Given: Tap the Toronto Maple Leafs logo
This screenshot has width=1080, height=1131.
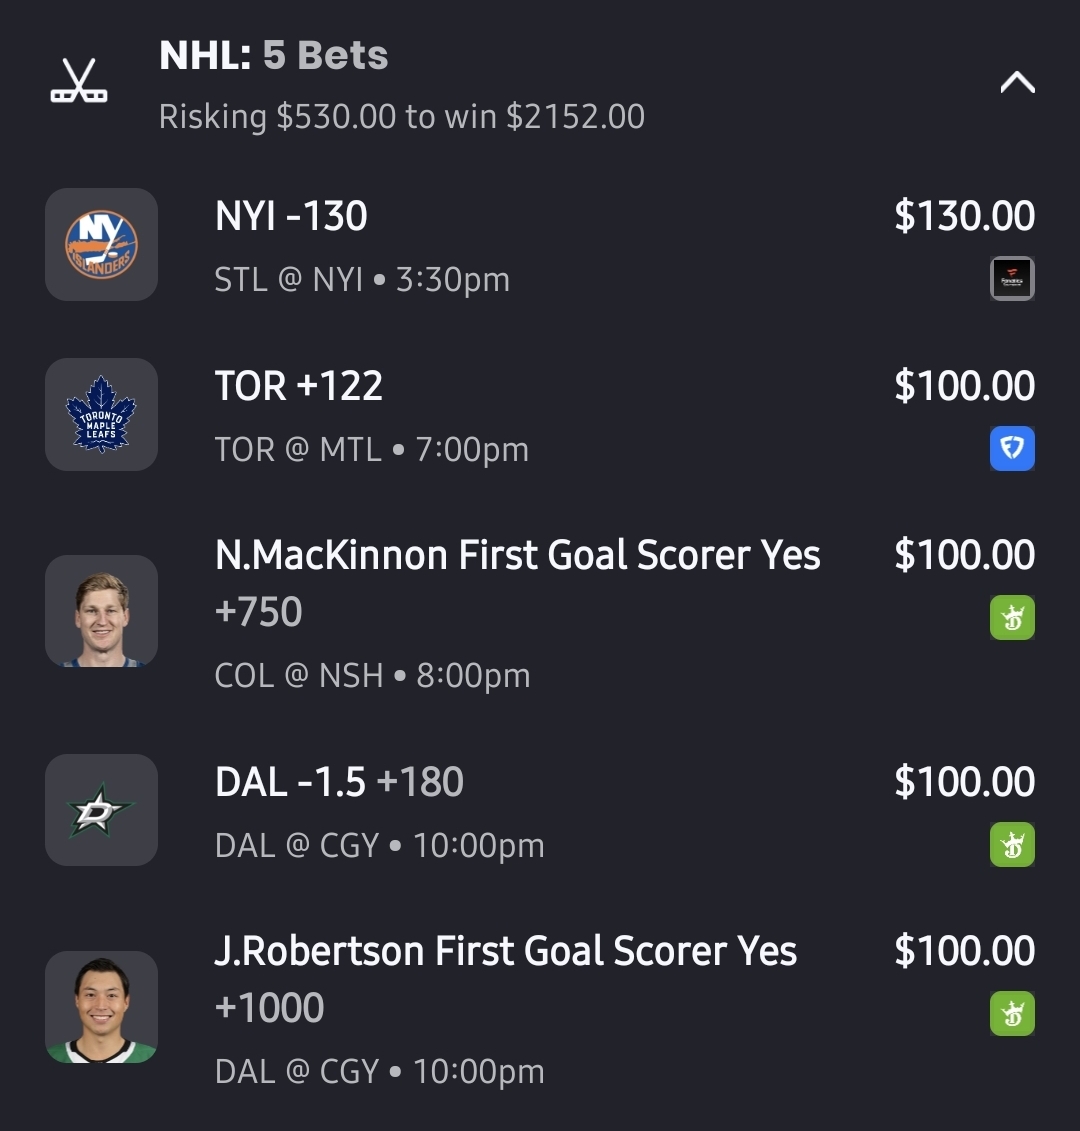Looking at the screenshot, I should point(101,414).
